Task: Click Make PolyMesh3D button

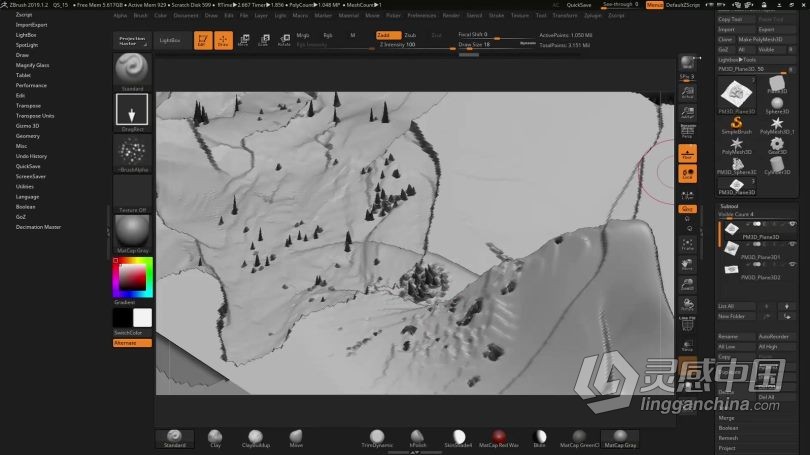Action: (766, 39)
